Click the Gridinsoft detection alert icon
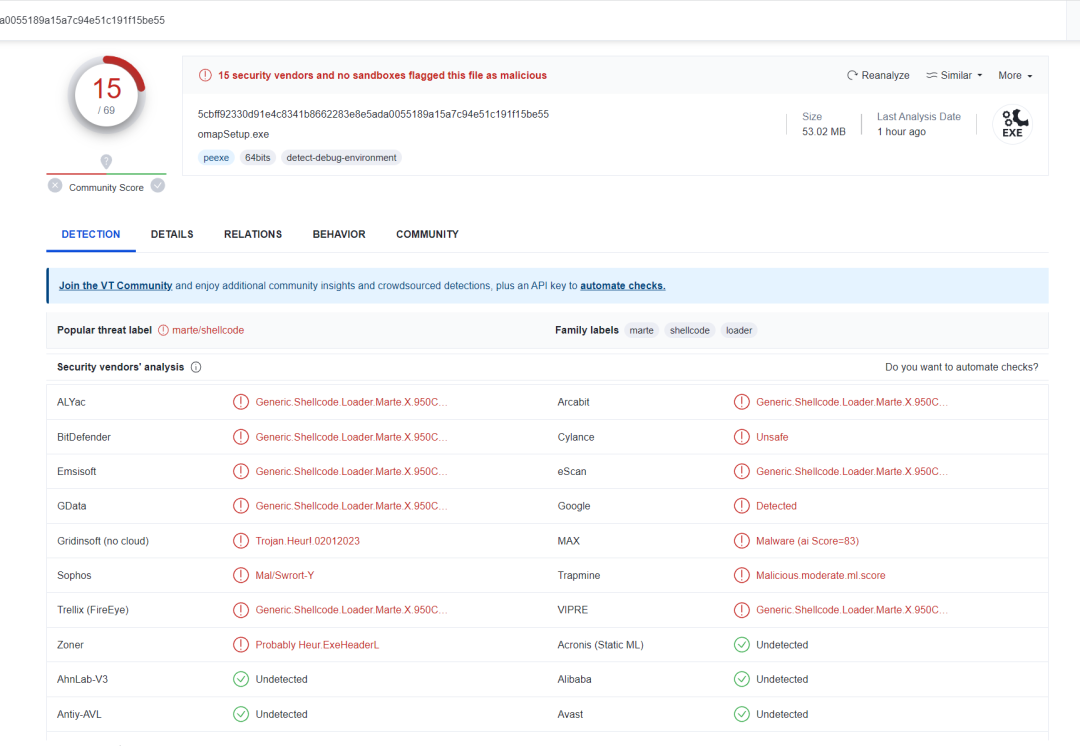This screenshot has height=746, width=1080. tap(240, 541)
